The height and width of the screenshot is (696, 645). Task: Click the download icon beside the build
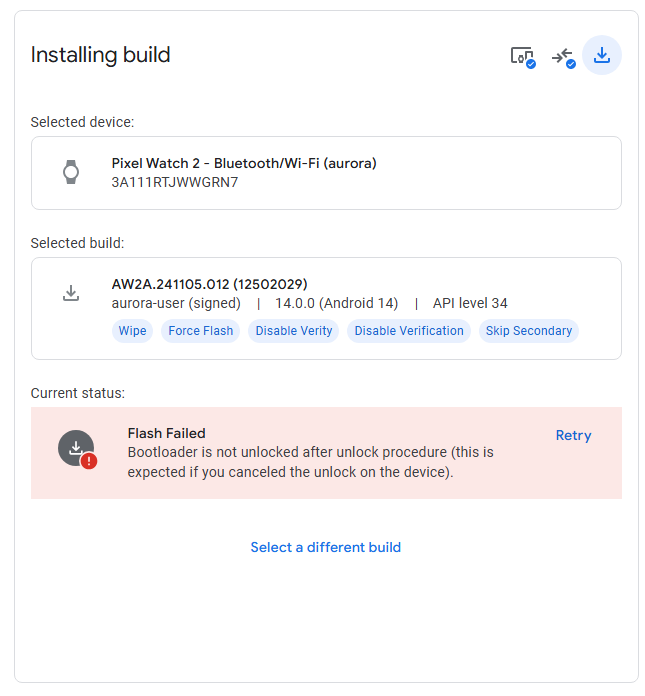tap(71, 293)
